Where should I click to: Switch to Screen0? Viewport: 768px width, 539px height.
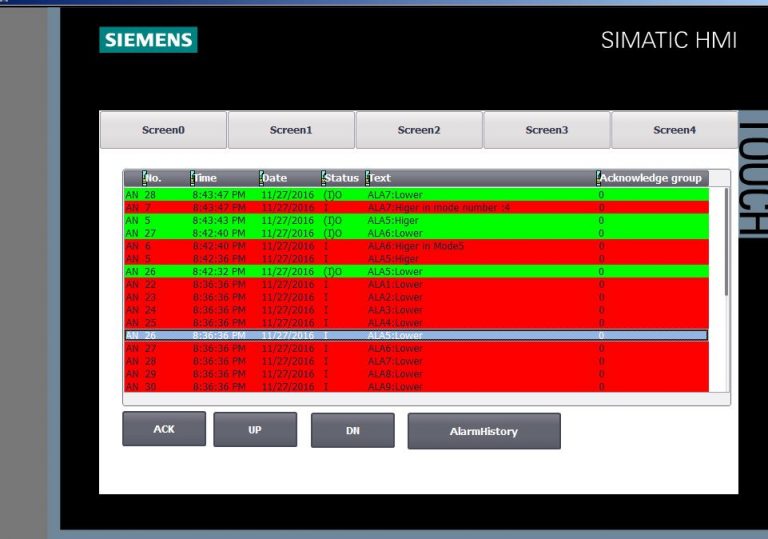tap(163, 130)
